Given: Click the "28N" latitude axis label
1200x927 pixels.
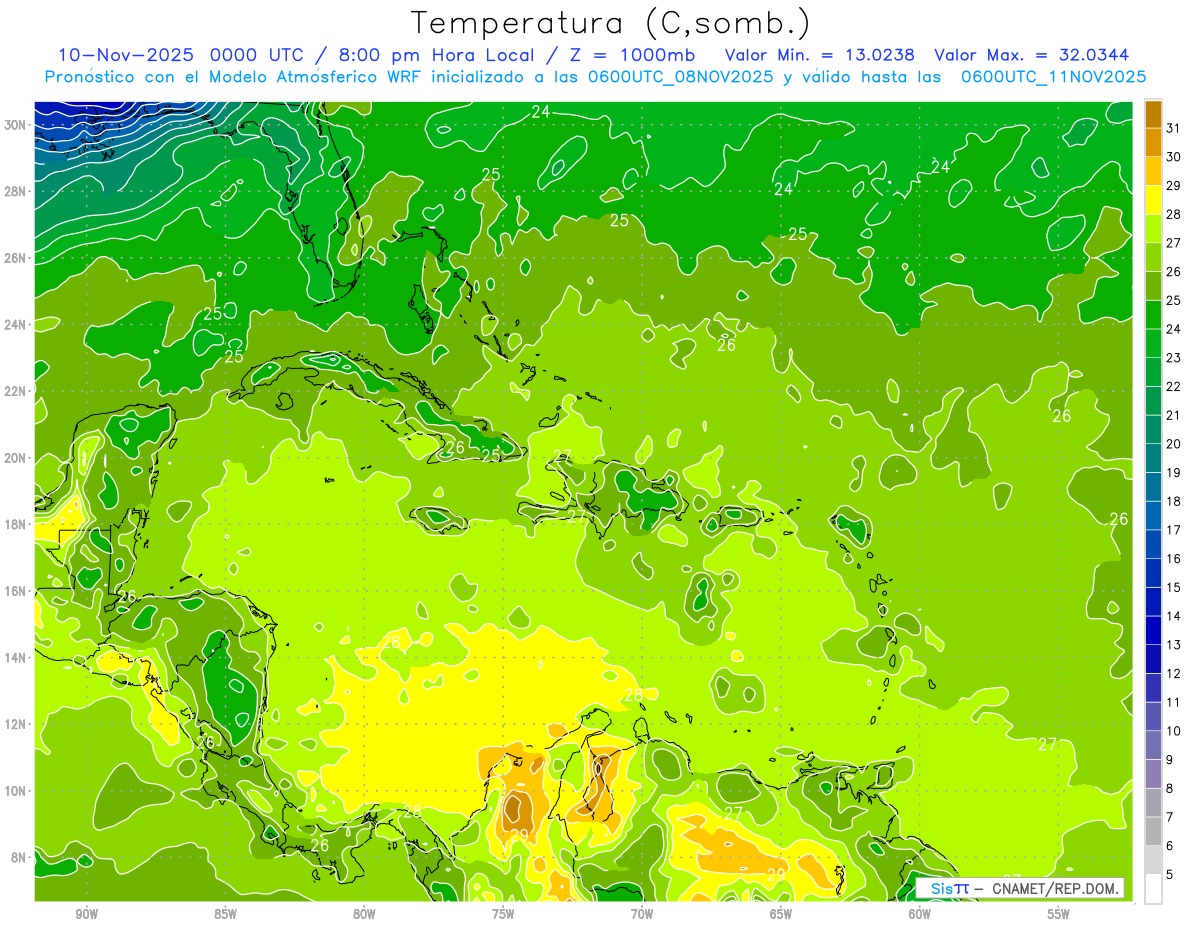Looking at the screenshot, I should coord(17,191).
